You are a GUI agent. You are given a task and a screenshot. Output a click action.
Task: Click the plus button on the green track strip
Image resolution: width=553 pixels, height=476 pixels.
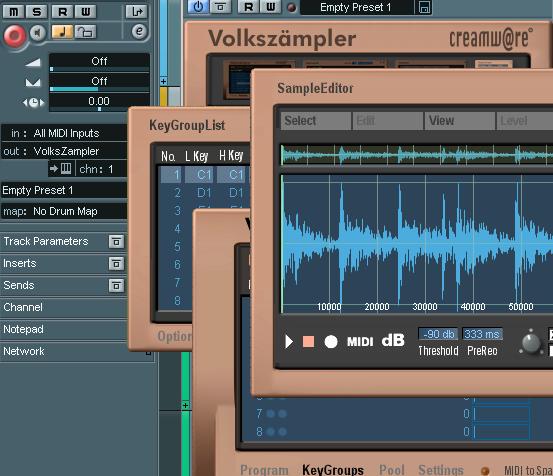point(186,405)
